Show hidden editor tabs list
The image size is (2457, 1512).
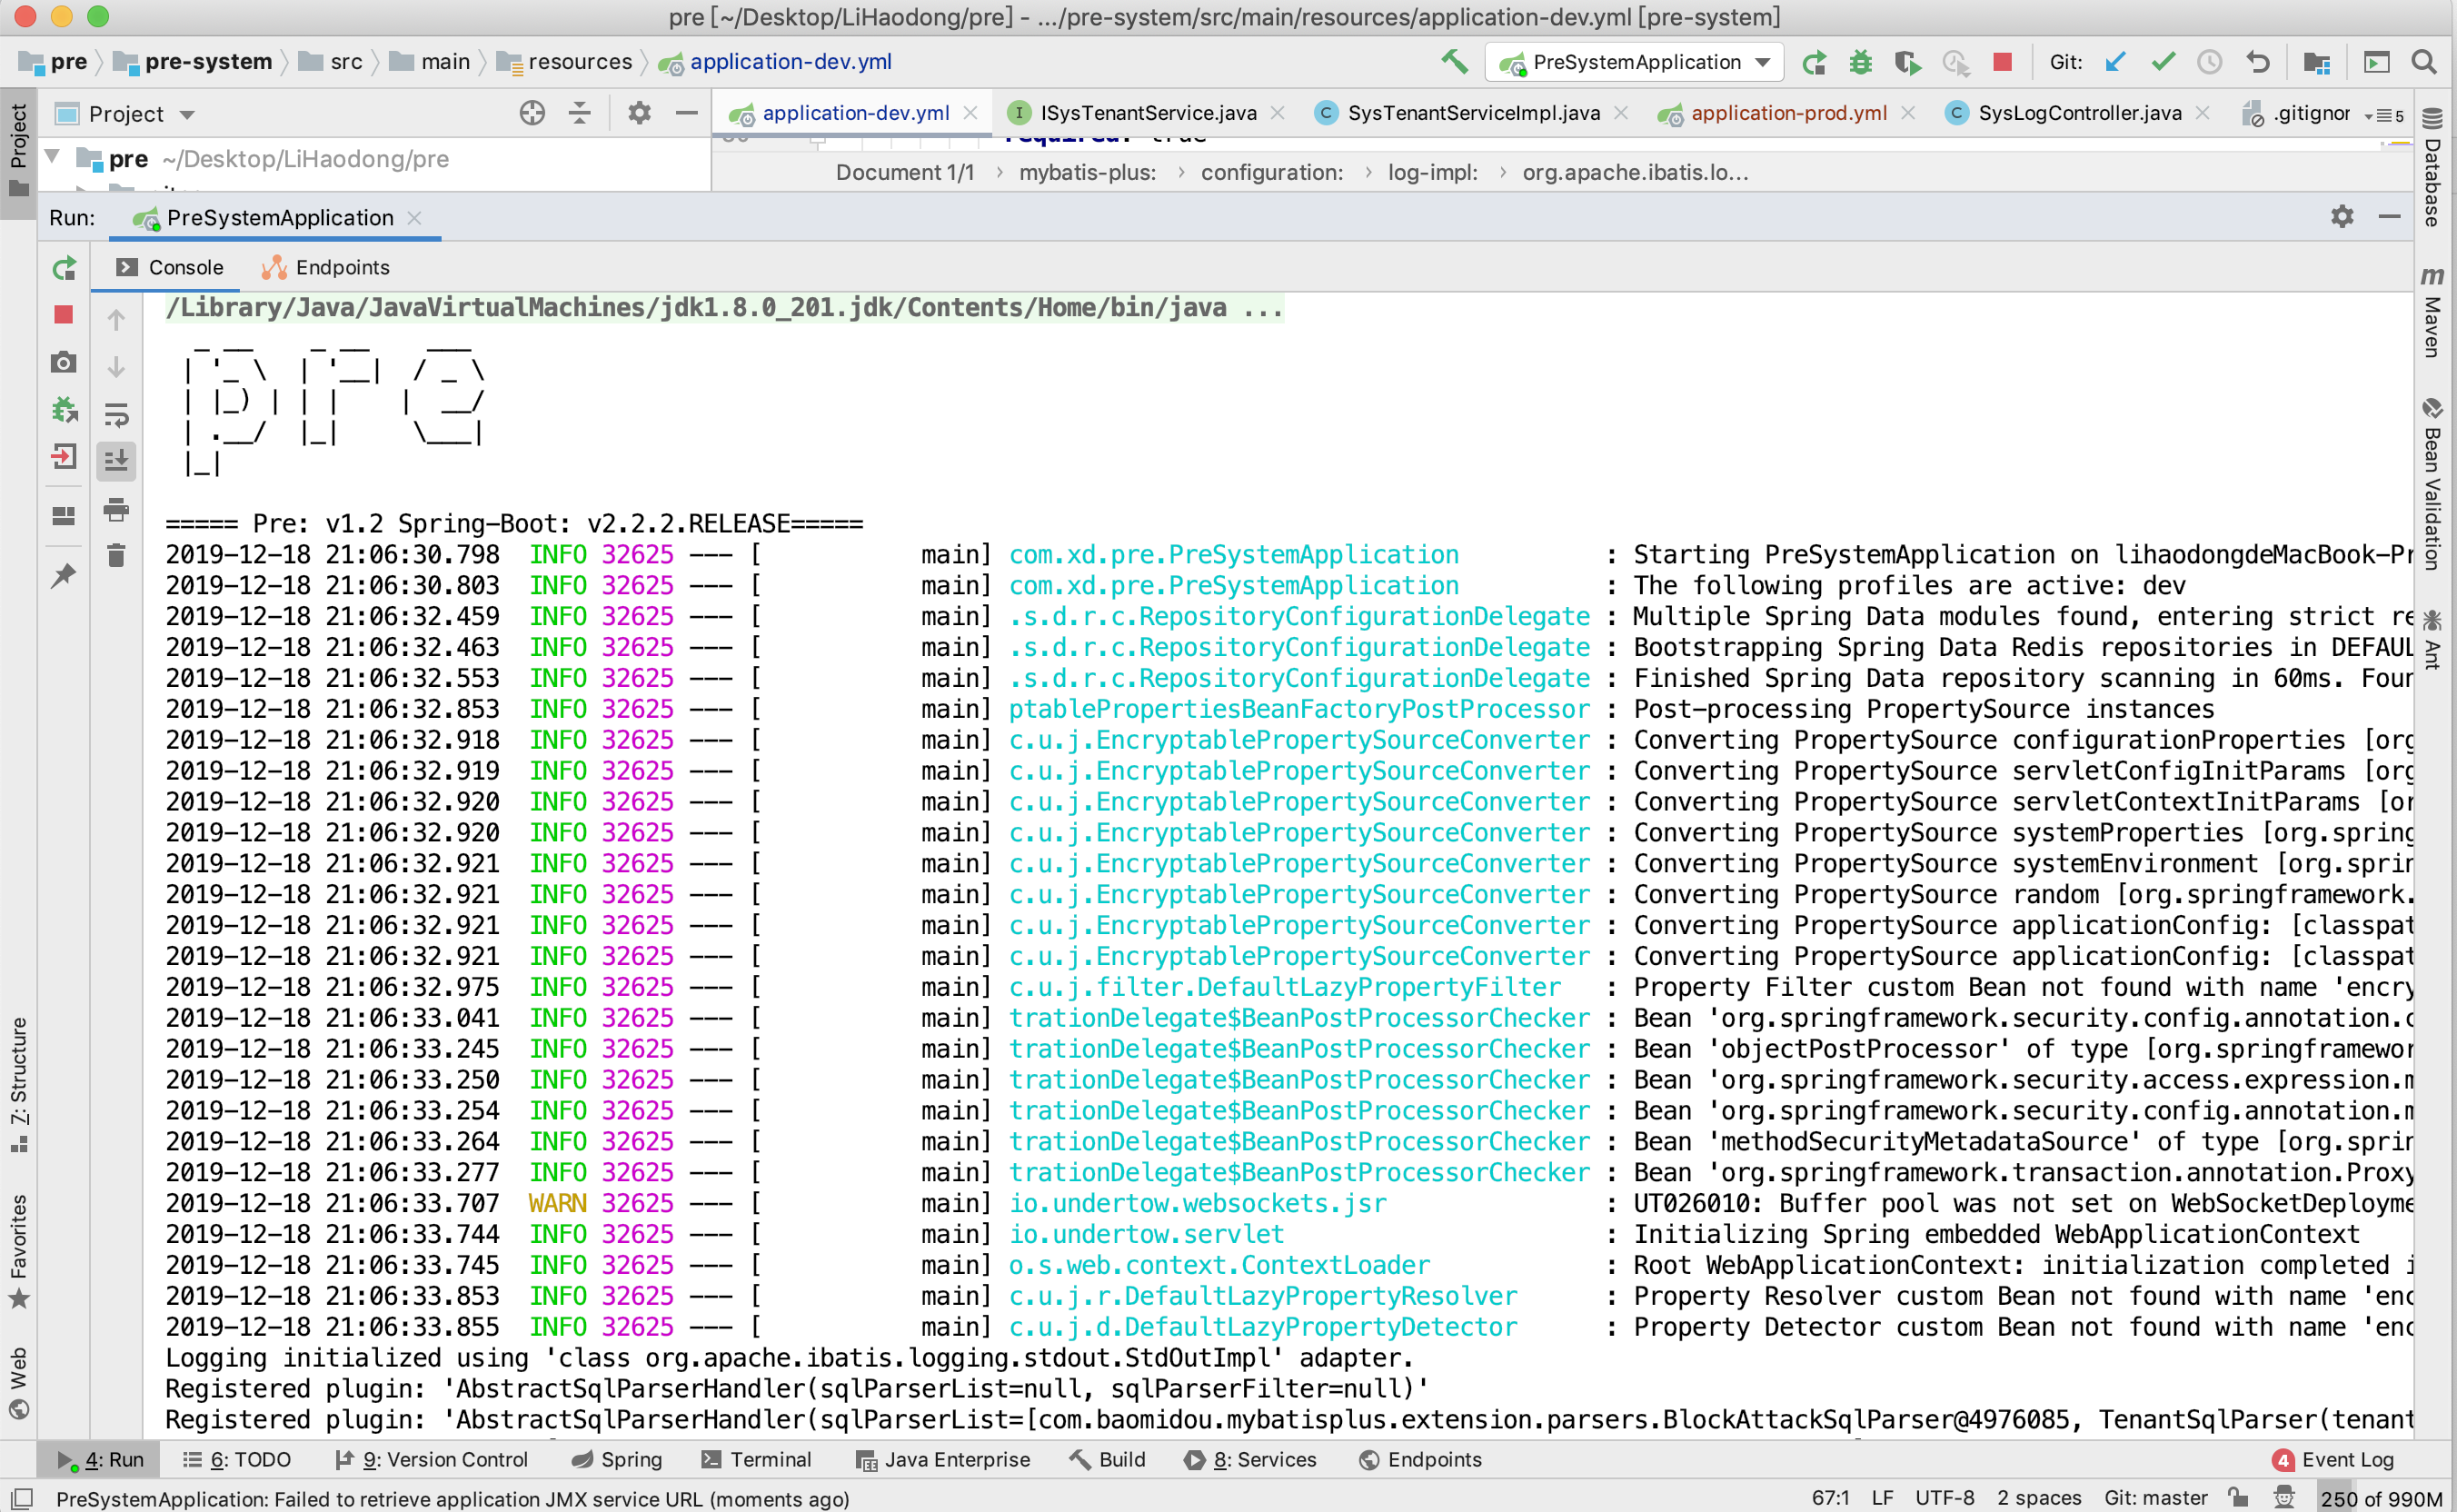(2384, 115)
